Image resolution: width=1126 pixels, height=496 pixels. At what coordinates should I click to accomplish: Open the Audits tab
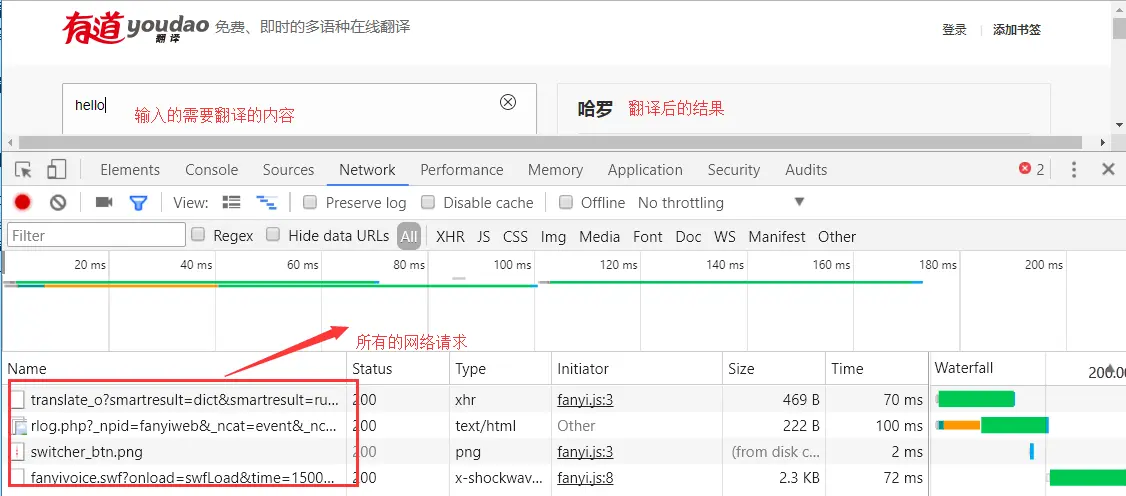(x=806, y=170)
